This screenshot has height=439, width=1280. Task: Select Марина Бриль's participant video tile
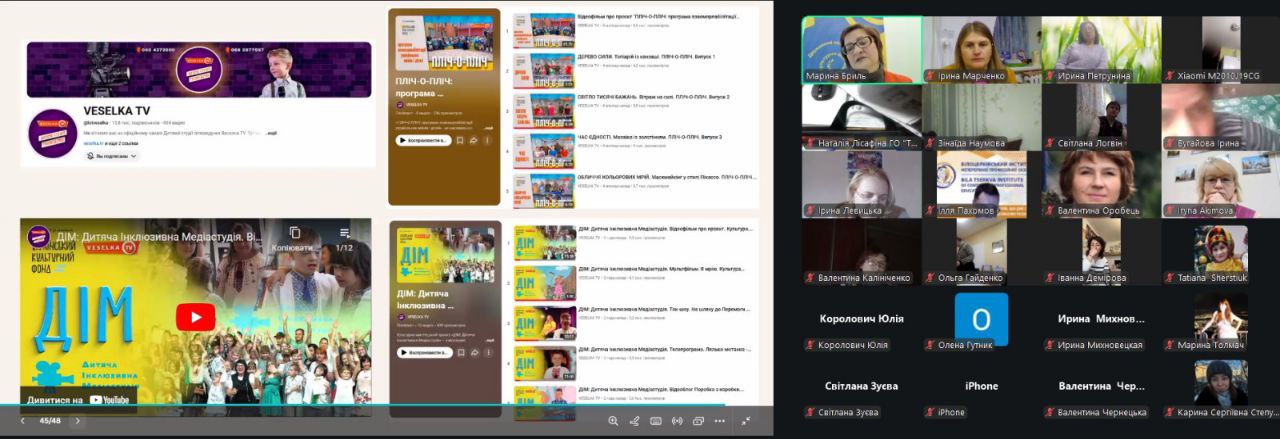point(860,49)
